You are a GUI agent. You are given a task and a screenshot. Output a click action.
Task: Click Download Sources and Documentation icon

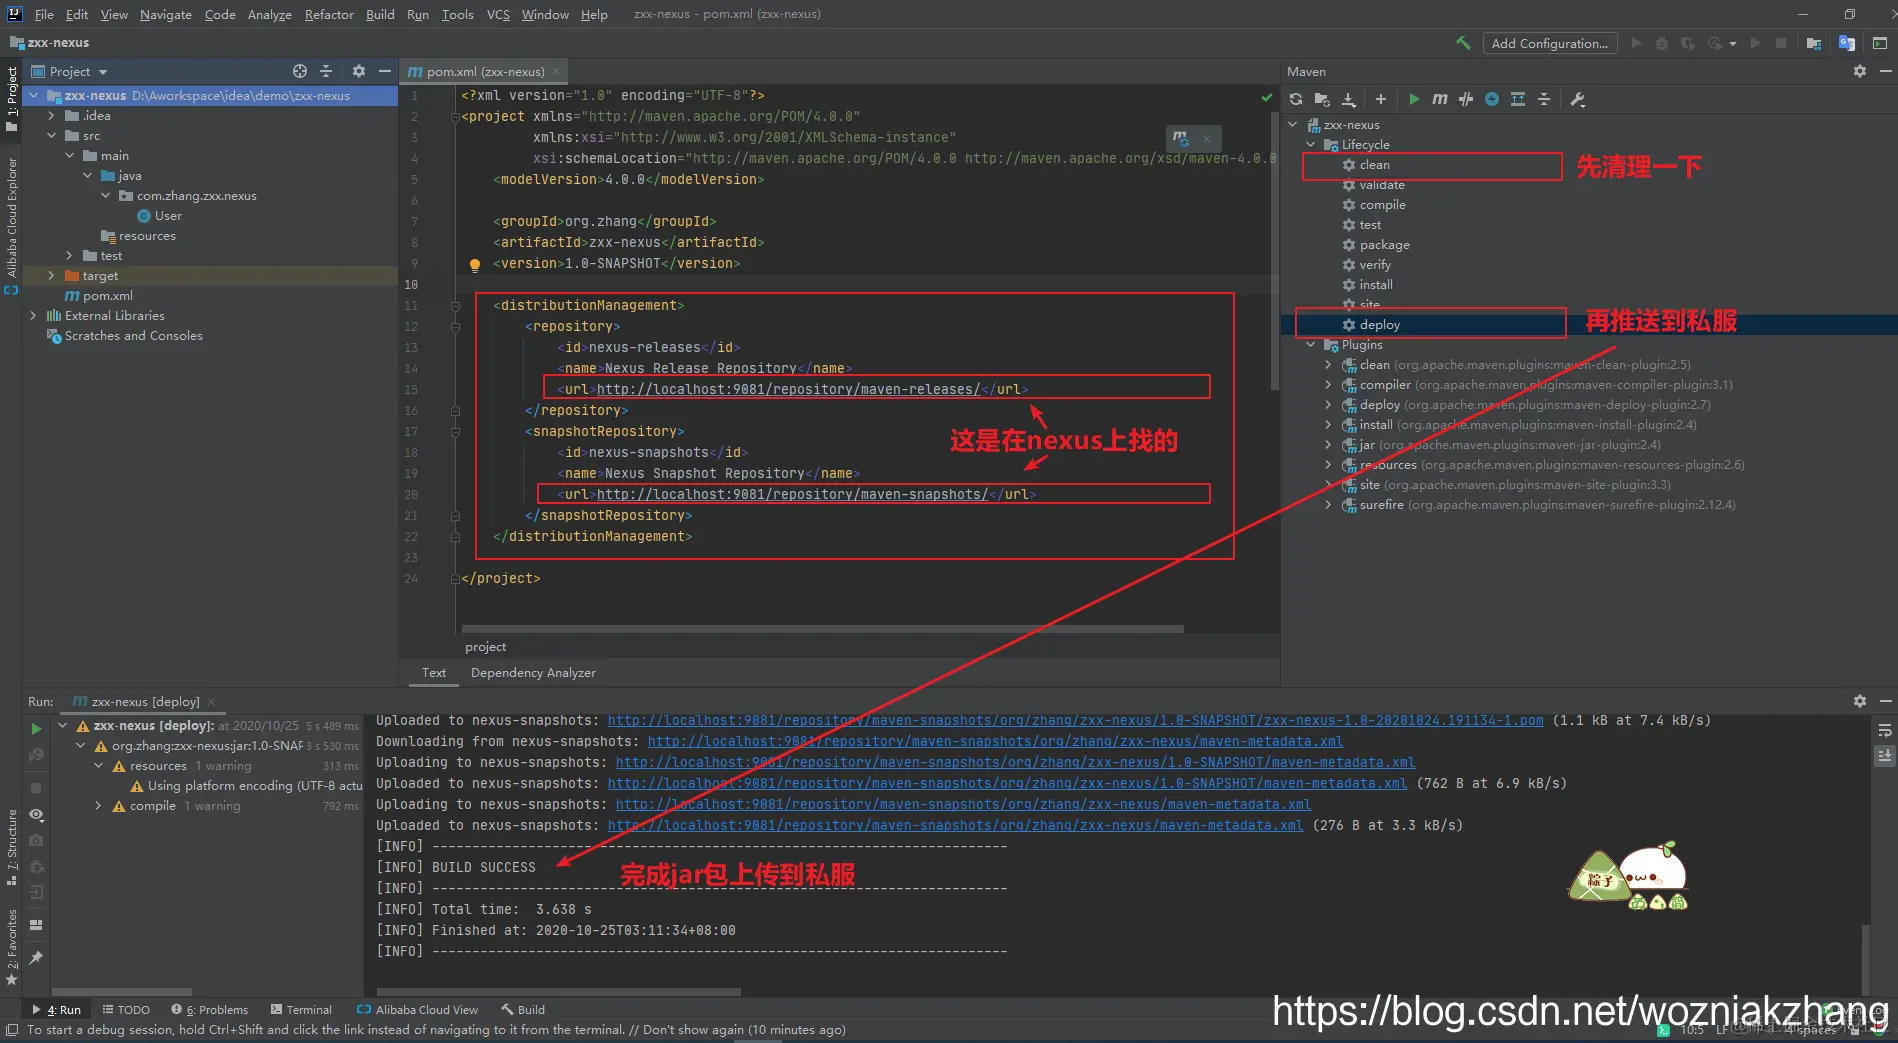[x=1349, y=99]
